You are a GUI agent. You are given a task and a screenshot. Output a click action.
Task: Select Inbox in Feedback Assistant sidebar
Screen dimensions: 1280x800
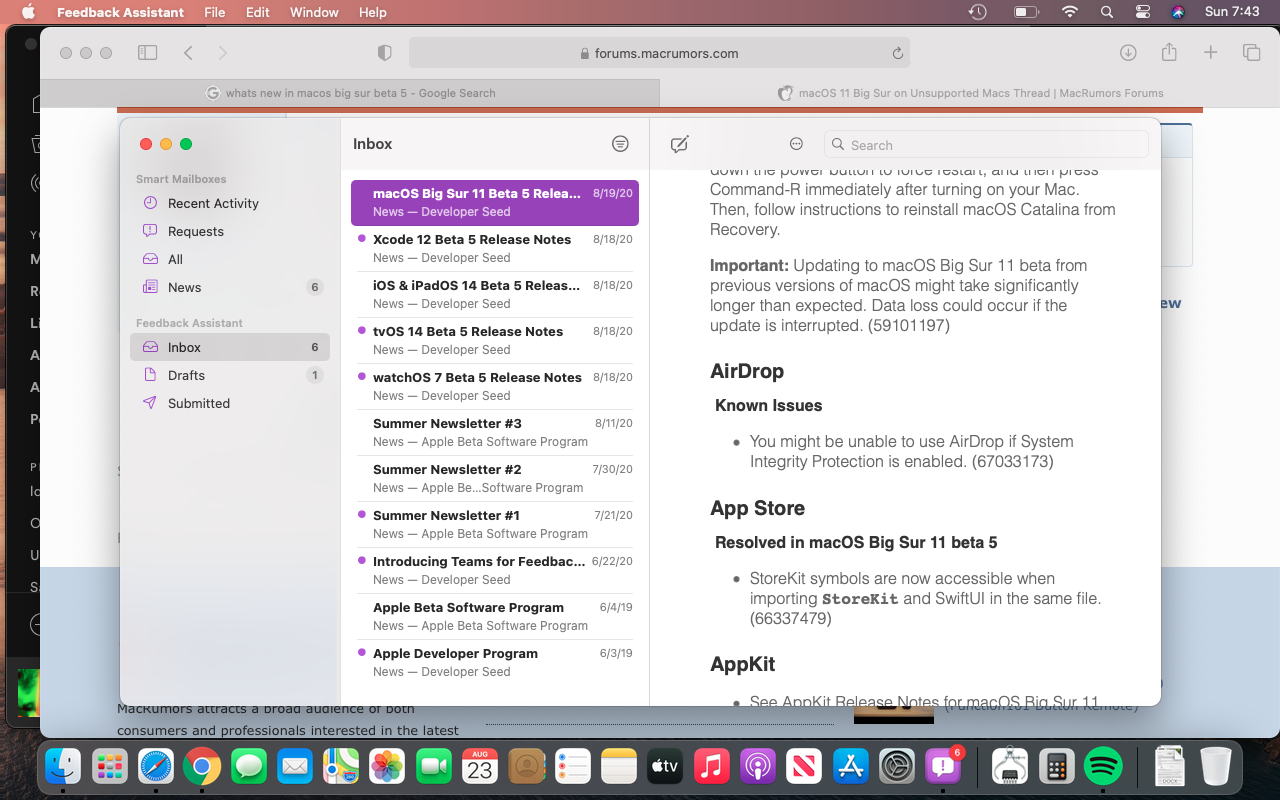point(230,347)
